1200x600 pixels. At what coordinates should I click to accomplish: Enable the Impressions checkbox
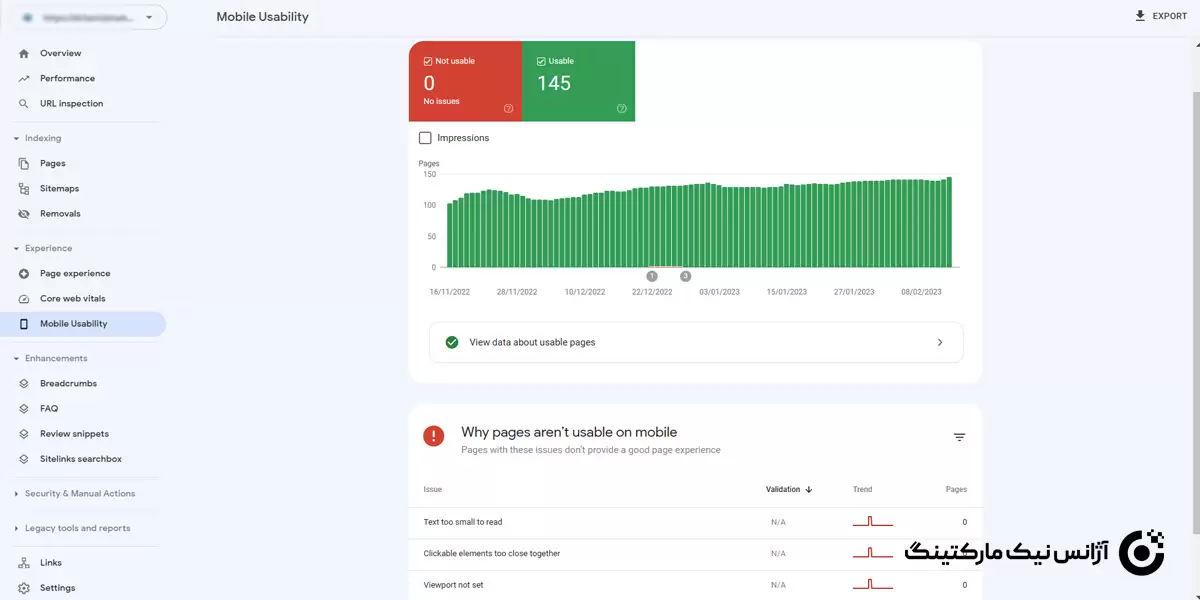point(425,138)
